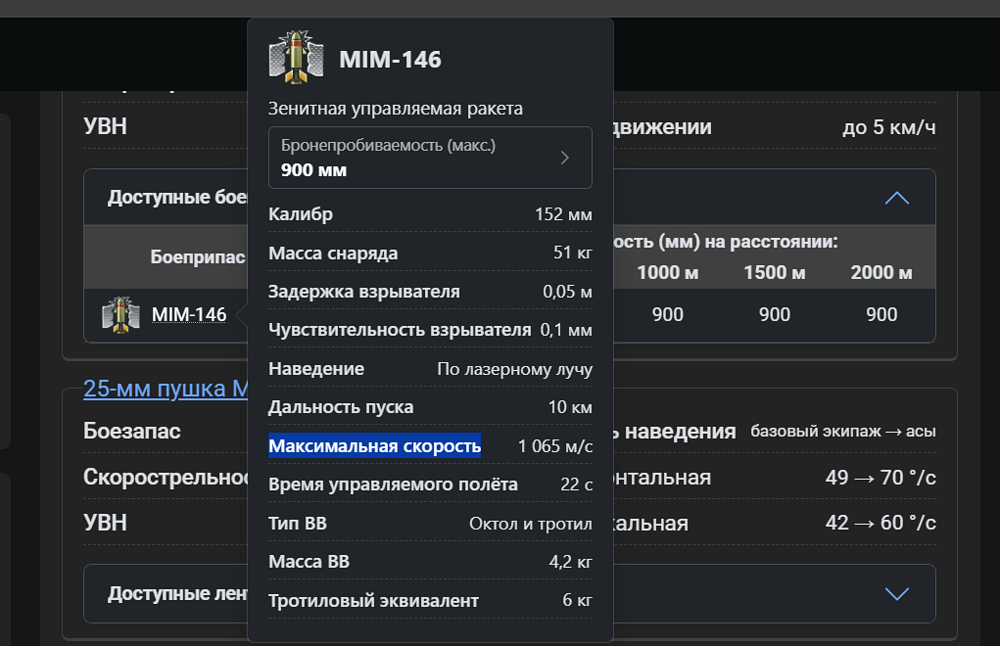
Task: Open the Бронепробиваемость (макс.) 900 мм box
Action: pos(430,158)
